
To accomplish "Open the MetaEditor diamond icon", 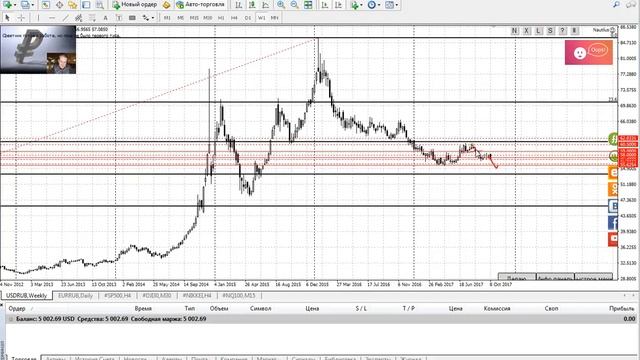I will 166,5.
